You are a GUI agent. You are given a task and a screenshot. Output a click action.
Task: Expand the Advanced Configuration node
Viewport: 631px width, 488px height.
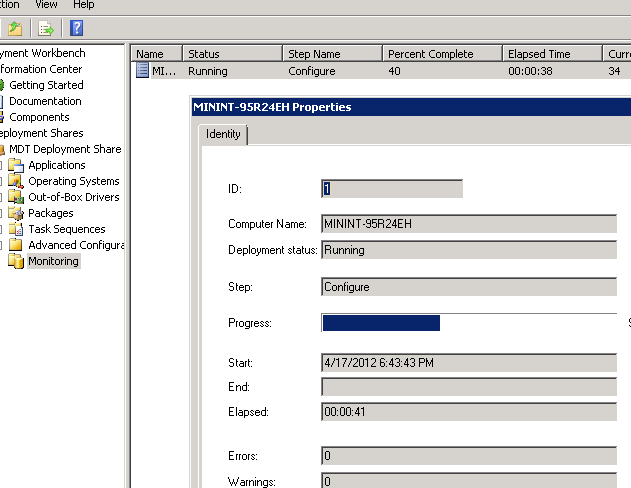tap(1, 245)
